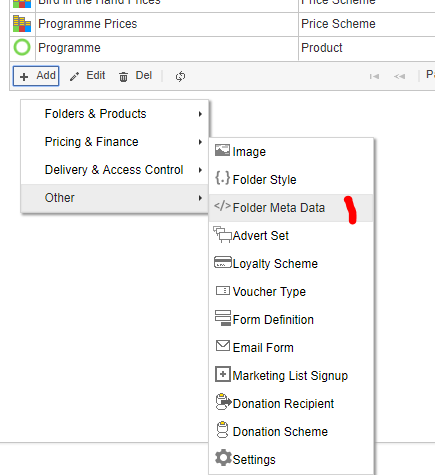The image size is (435, 475).
Task: Expand the Pricing & Finance submenu arrow
Action: point(200,142)
